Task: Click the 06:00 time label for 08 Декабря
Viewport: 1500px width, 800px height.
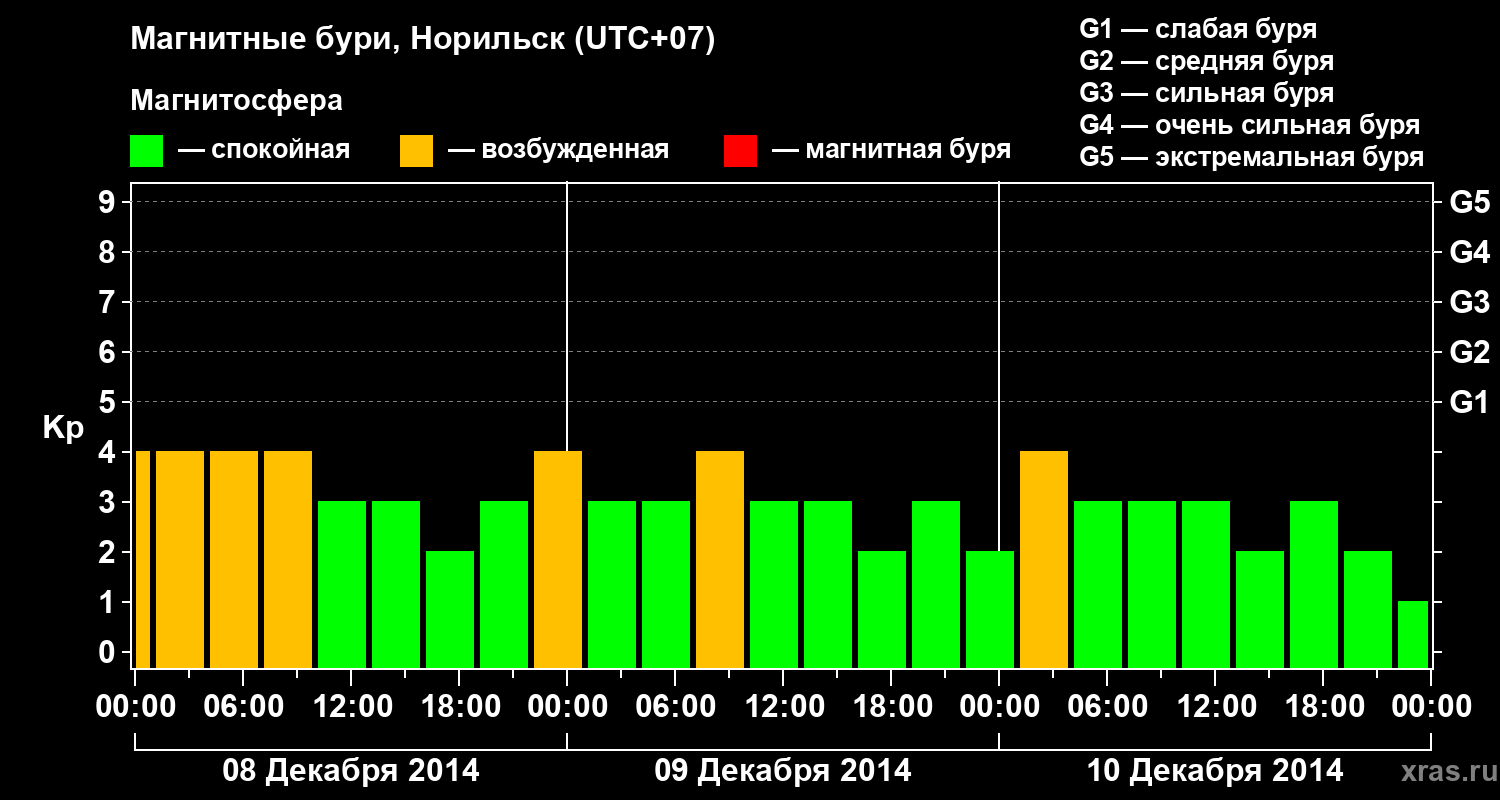Action: (x=243, y=707)
